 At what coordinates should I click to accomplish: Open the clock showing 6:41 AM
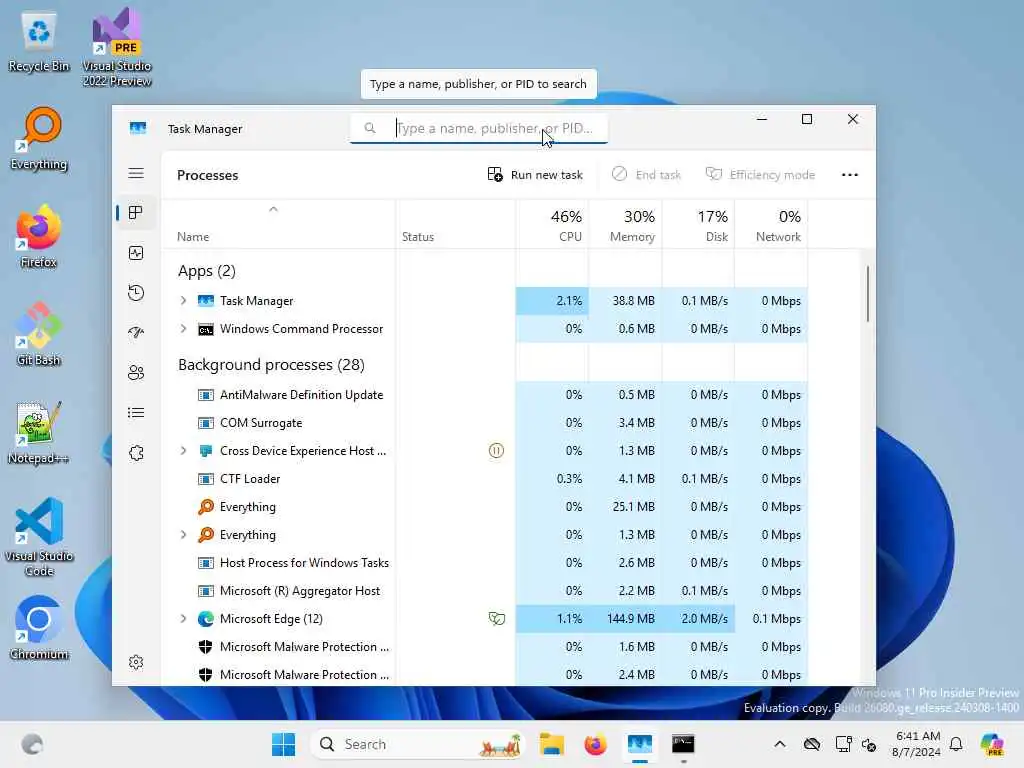tap(916, 744)
